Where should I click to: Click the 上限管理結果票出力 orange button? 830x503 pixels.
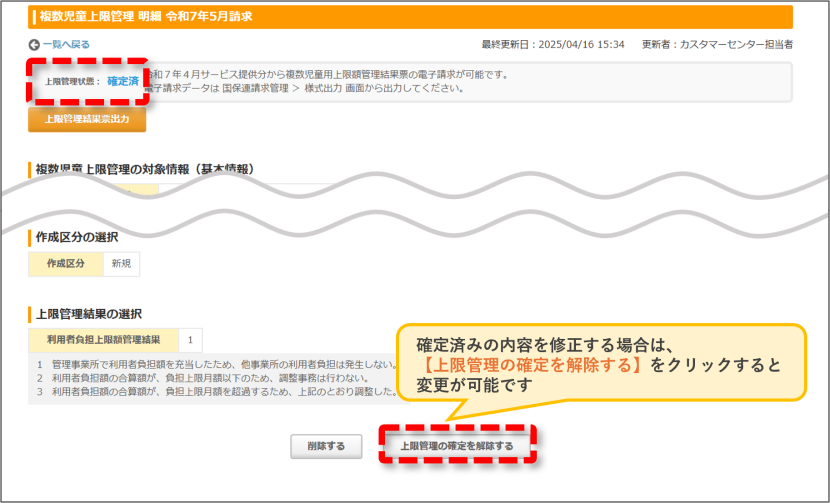pos(87,119)
